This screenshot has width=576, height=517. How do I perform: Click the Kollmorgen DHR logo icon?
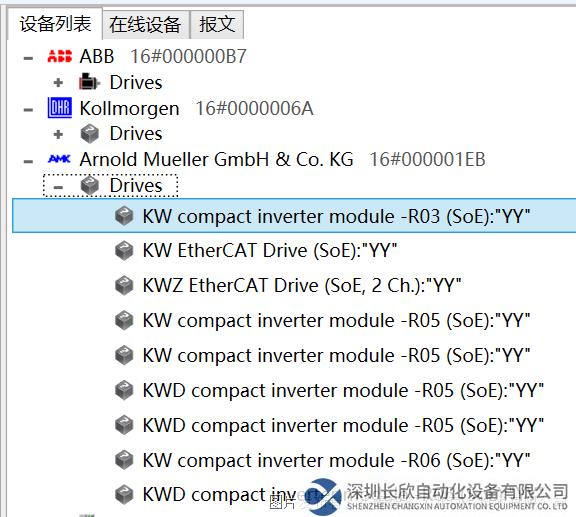tap(60, 108)
